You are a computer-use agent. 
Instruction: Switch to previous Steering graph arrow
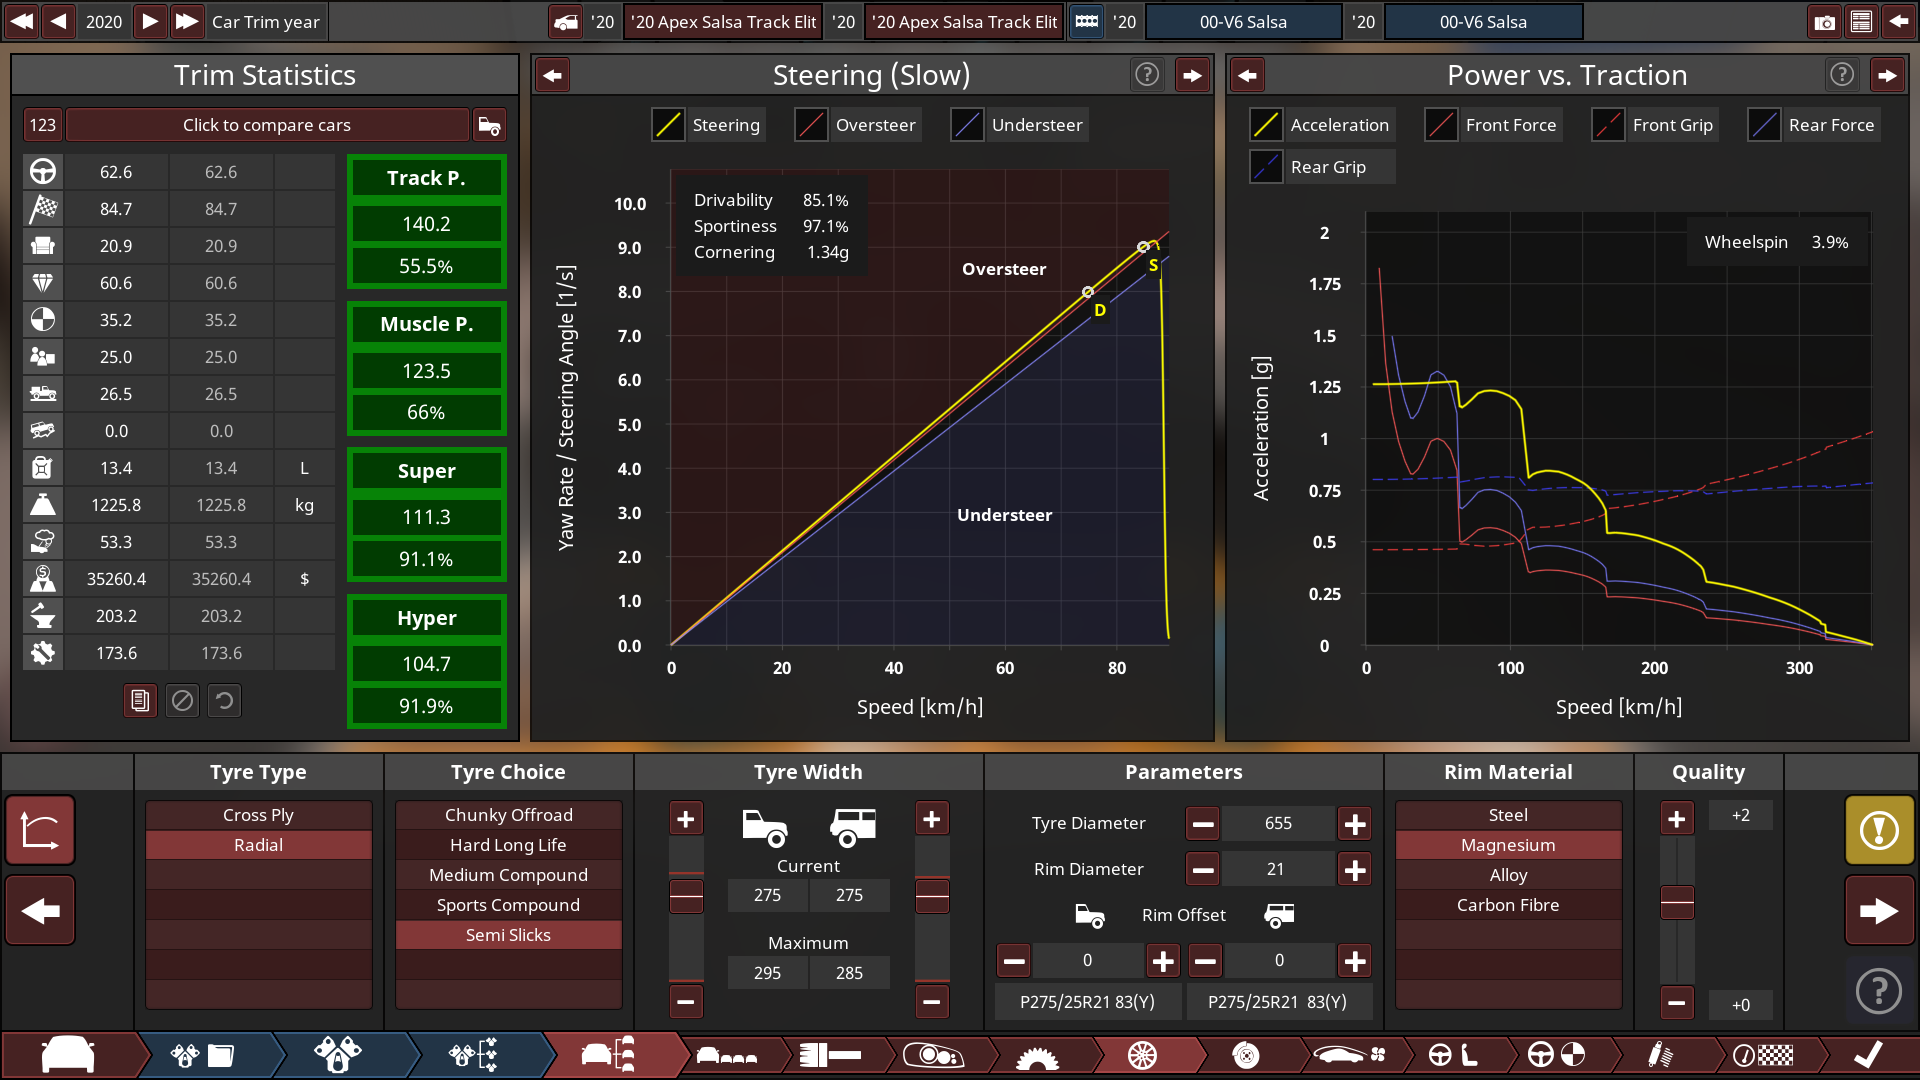click(x=553, y=75)
